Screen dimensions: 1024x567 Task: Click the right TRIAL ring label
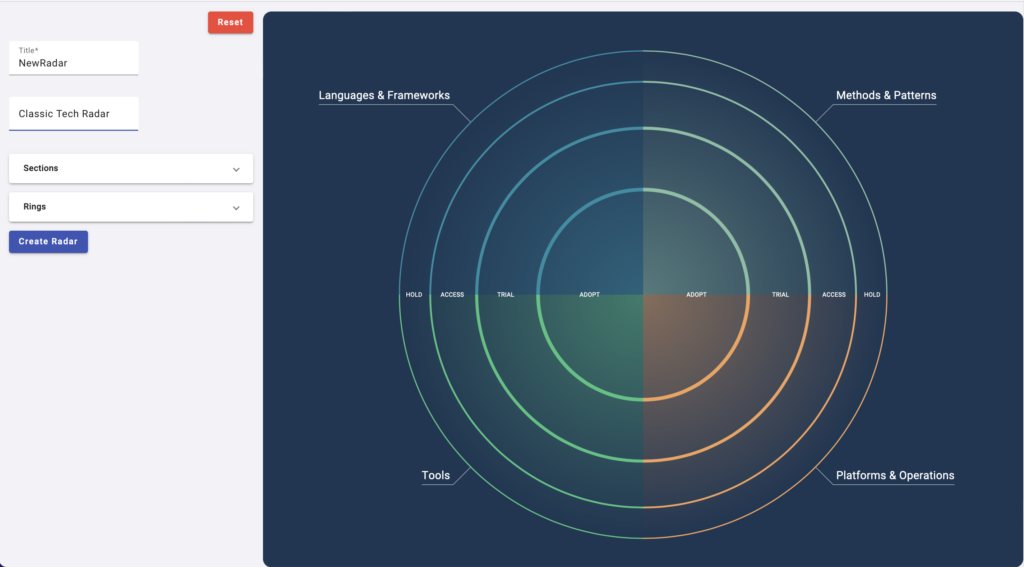pyautogui.click(x=780, y=295)
